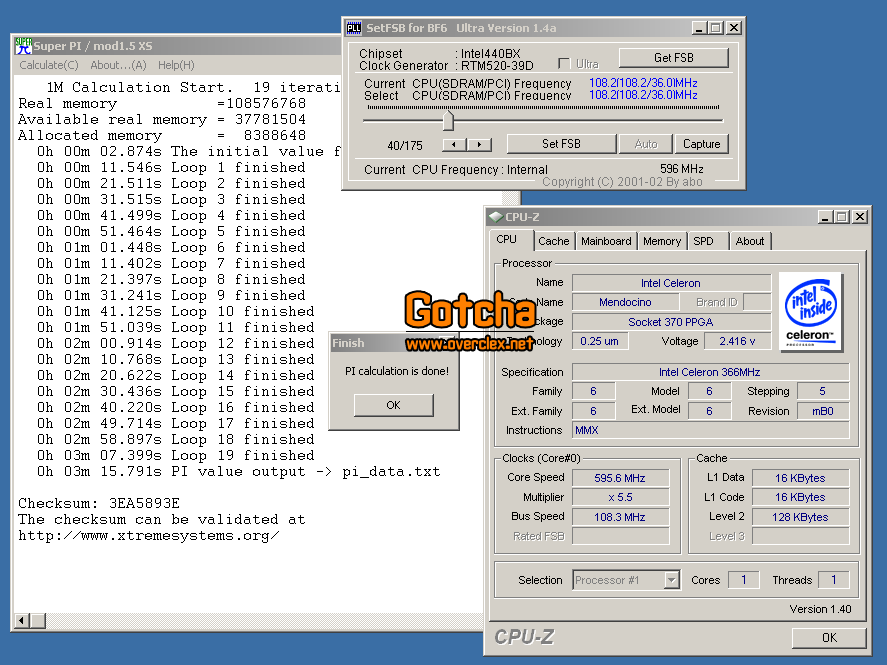Image resolution: width=887 pixels, height=665 pixels.
Task: Switch to the Mainboard tab in CPU-Z
Action: (606, 241)
